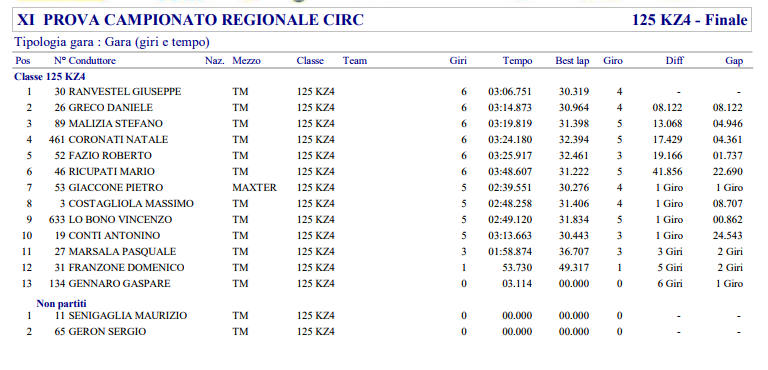768x370 pixels.
Task: Select driver 'FRANZONE DOMENICO'
Action: (126, 268)
